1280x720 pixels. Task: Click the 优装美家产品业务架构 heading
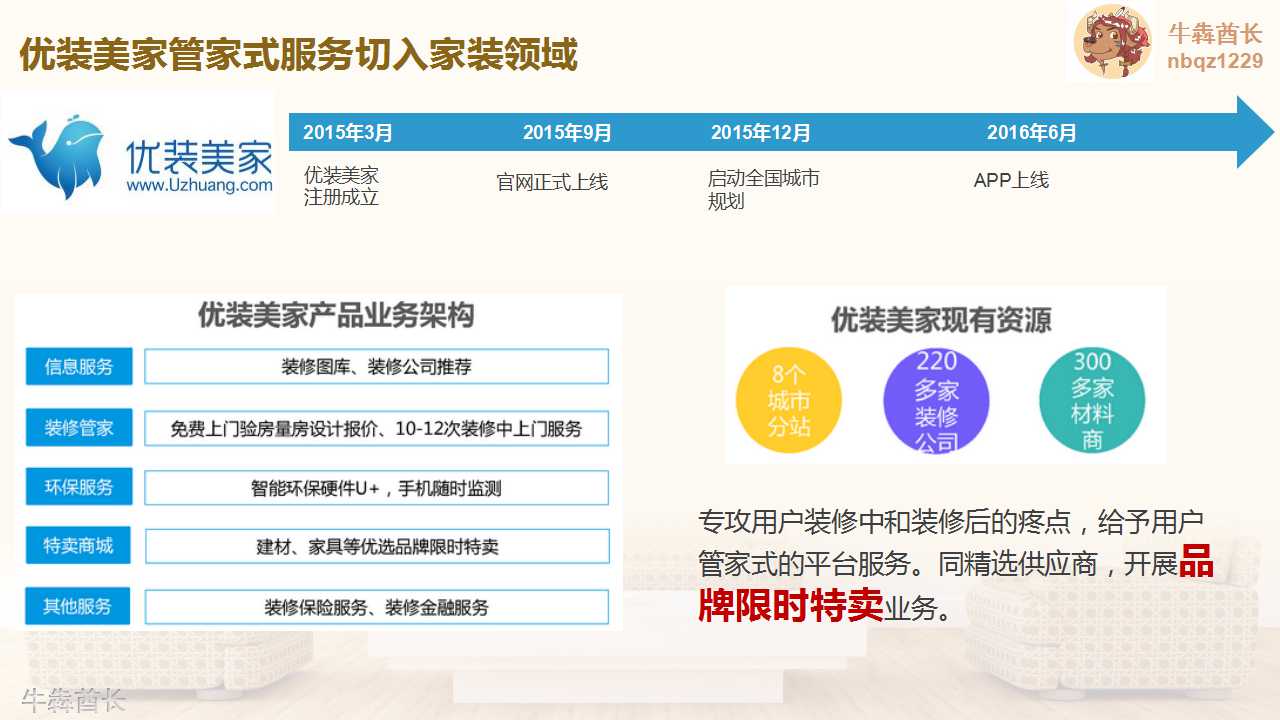tap(336, 315)
